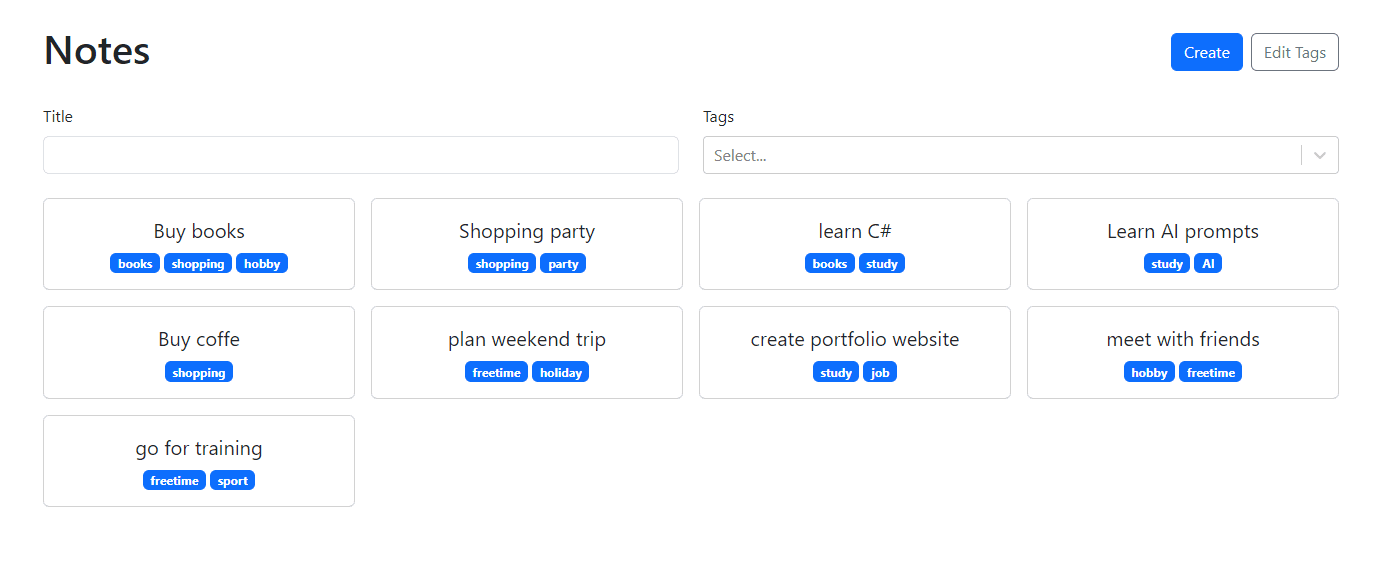This screenshot has width=1395, height=577.
Task: Open the Learn AI prompts note
Action: click(x=1182, y=232)
